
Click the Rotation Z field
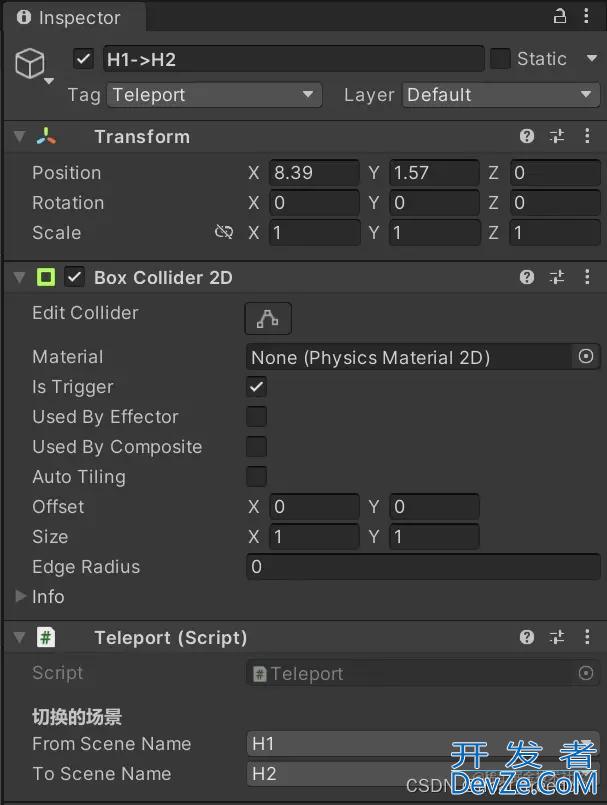(555, 203)
